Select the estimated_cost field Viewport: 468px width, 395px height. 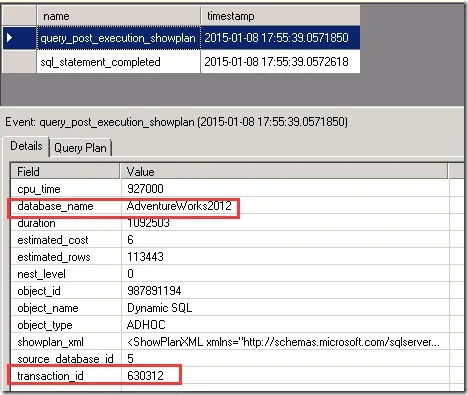pyautogui.click(x=53, y=240)
